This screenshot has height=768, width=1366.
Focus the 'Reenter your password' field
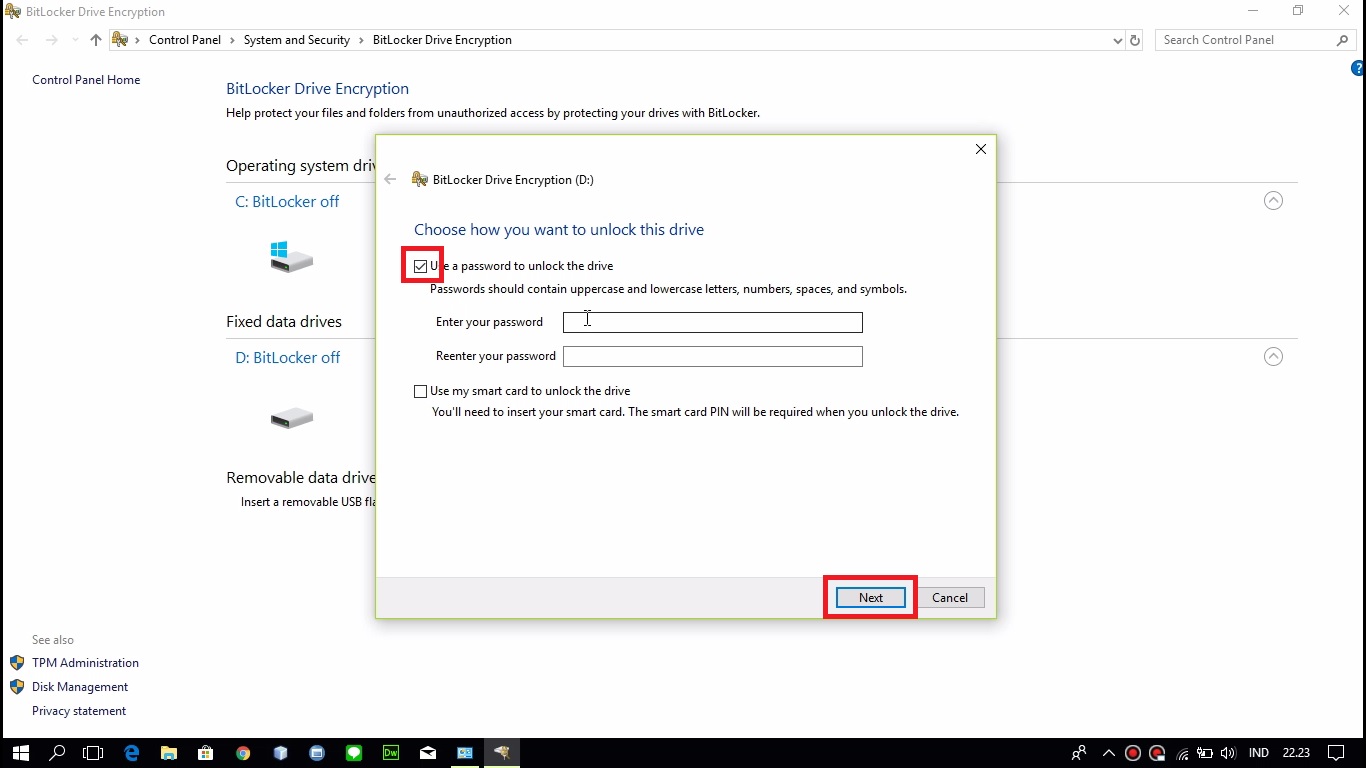coord(713,356)
